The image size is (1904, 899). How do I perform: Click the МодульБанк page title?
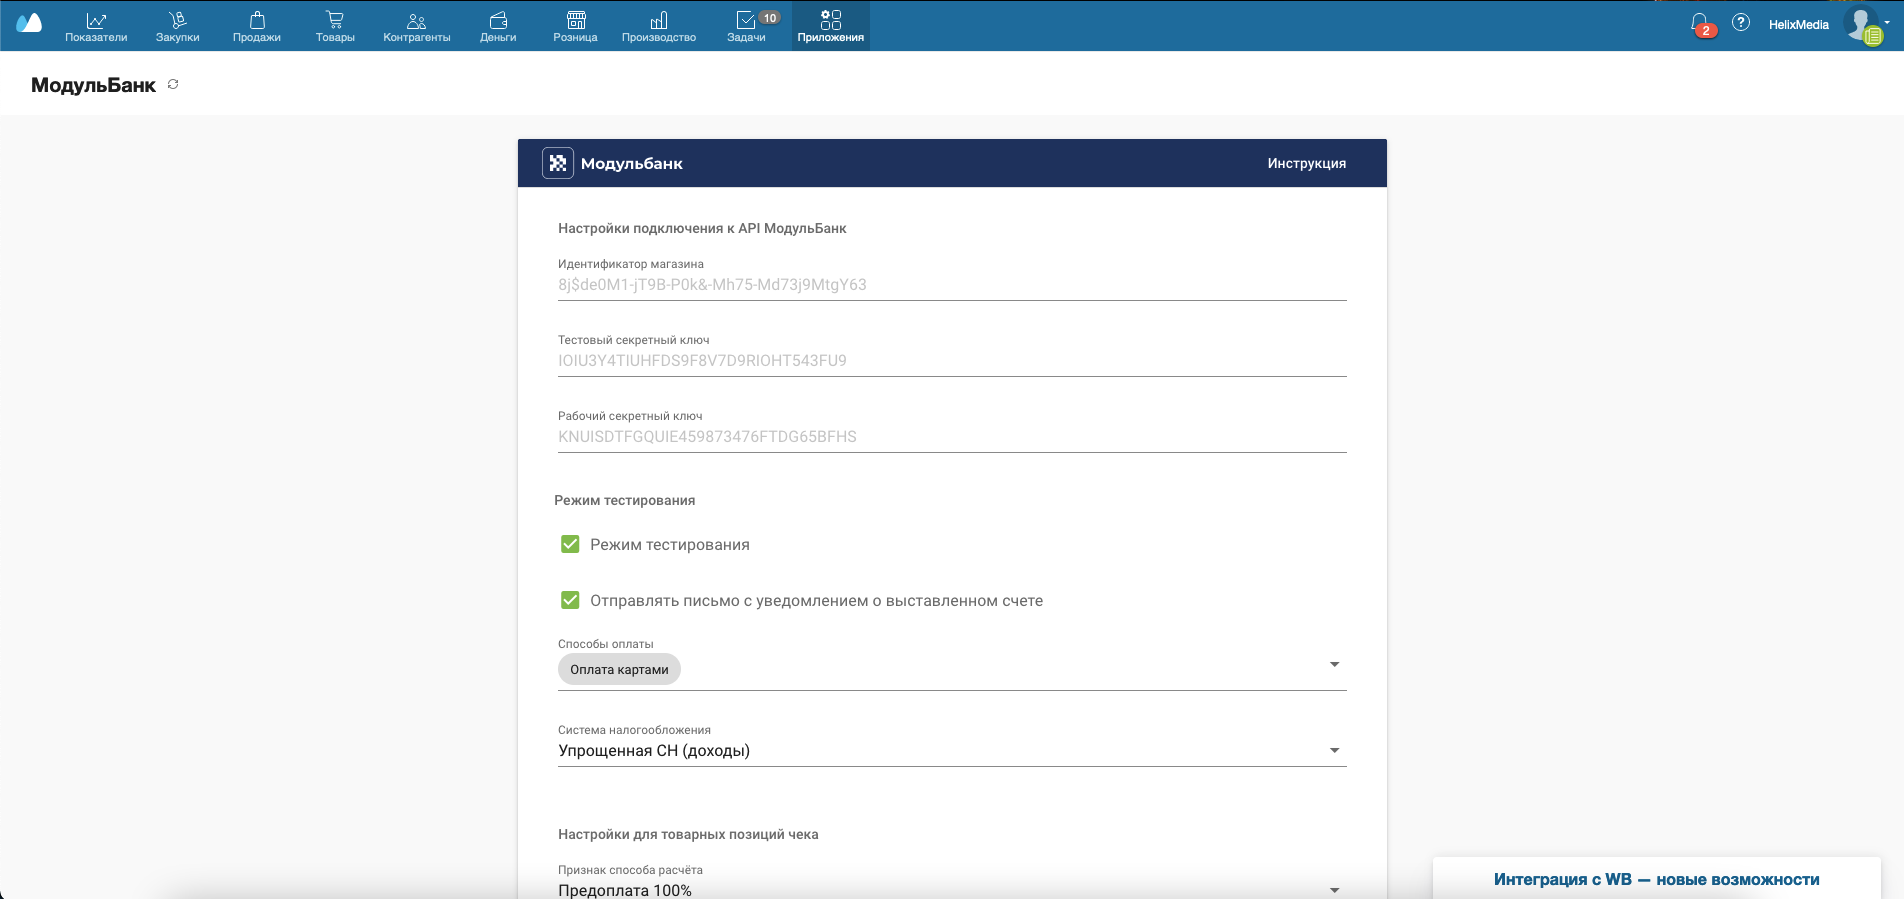click(x=93, y=85)
